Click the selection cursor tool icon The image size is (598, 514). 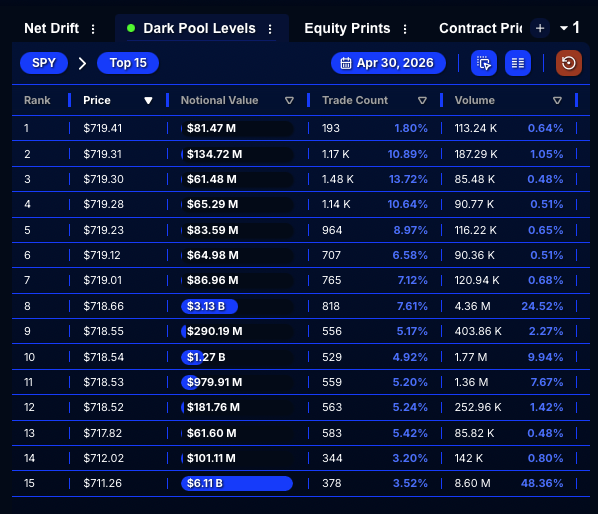pos(484,63)
